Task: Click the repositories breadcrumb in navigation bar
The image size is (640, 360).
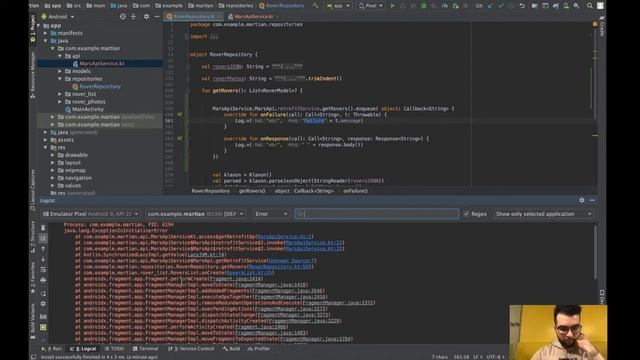Action: (236, 6)
